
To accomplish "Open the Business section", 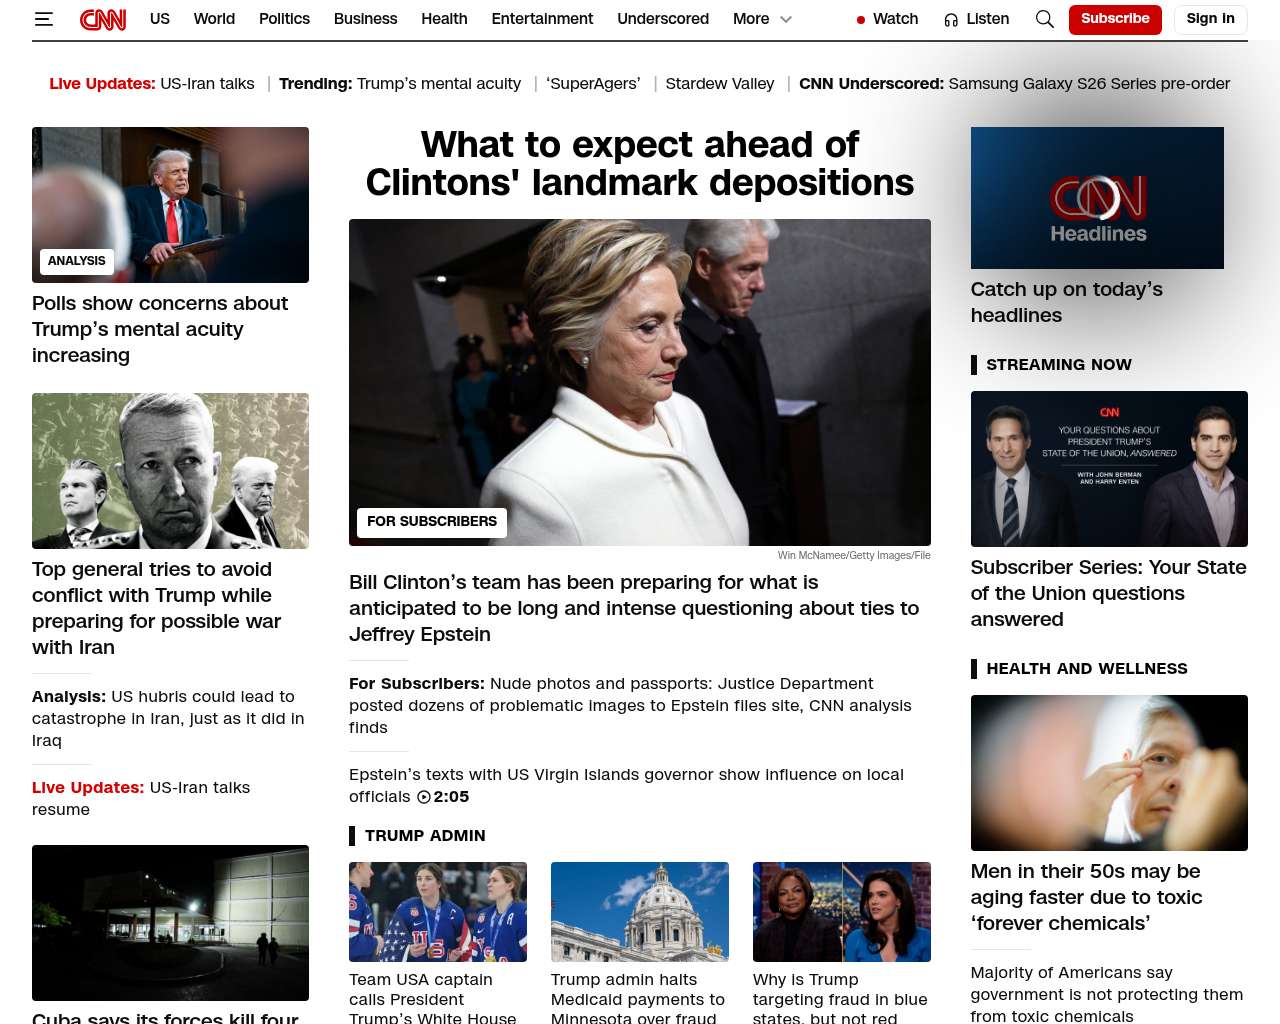I will 365,19.
